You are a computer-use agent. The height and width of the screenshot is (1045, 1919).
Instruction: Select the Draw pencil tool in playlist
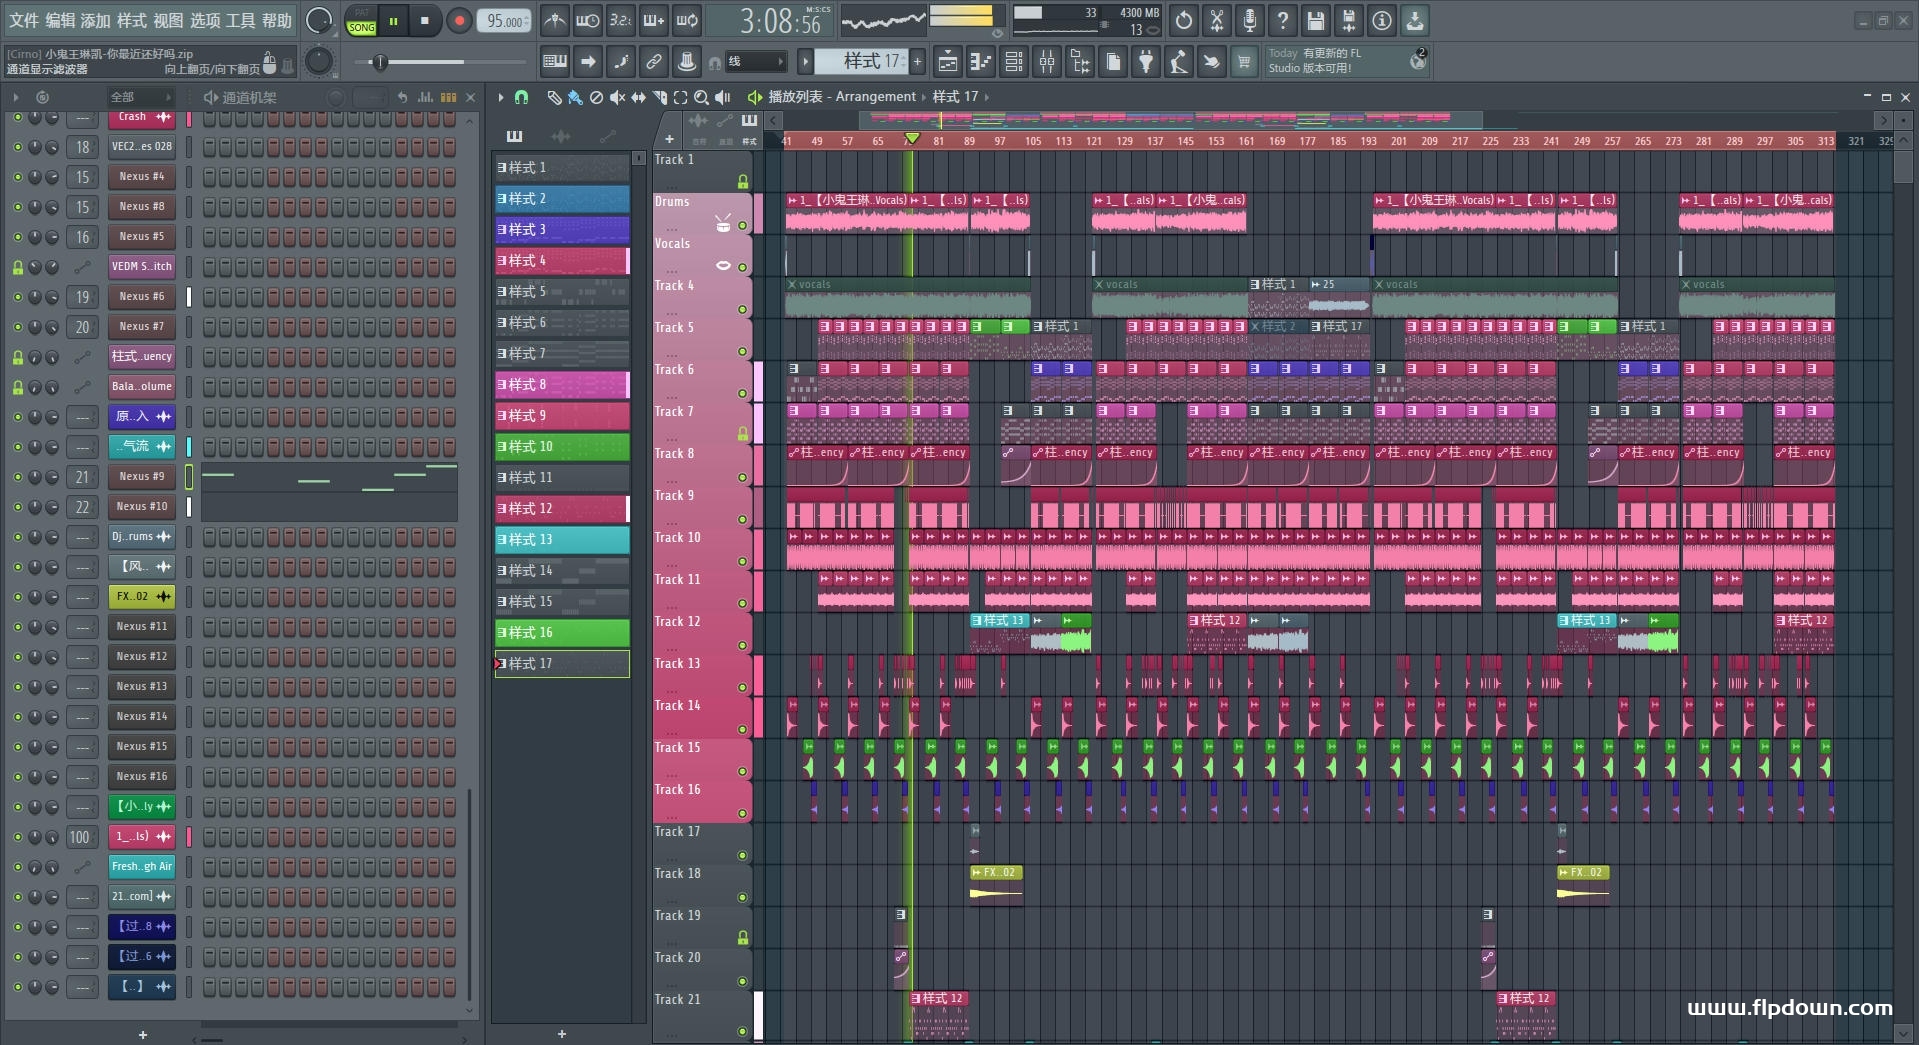point(554,97)
